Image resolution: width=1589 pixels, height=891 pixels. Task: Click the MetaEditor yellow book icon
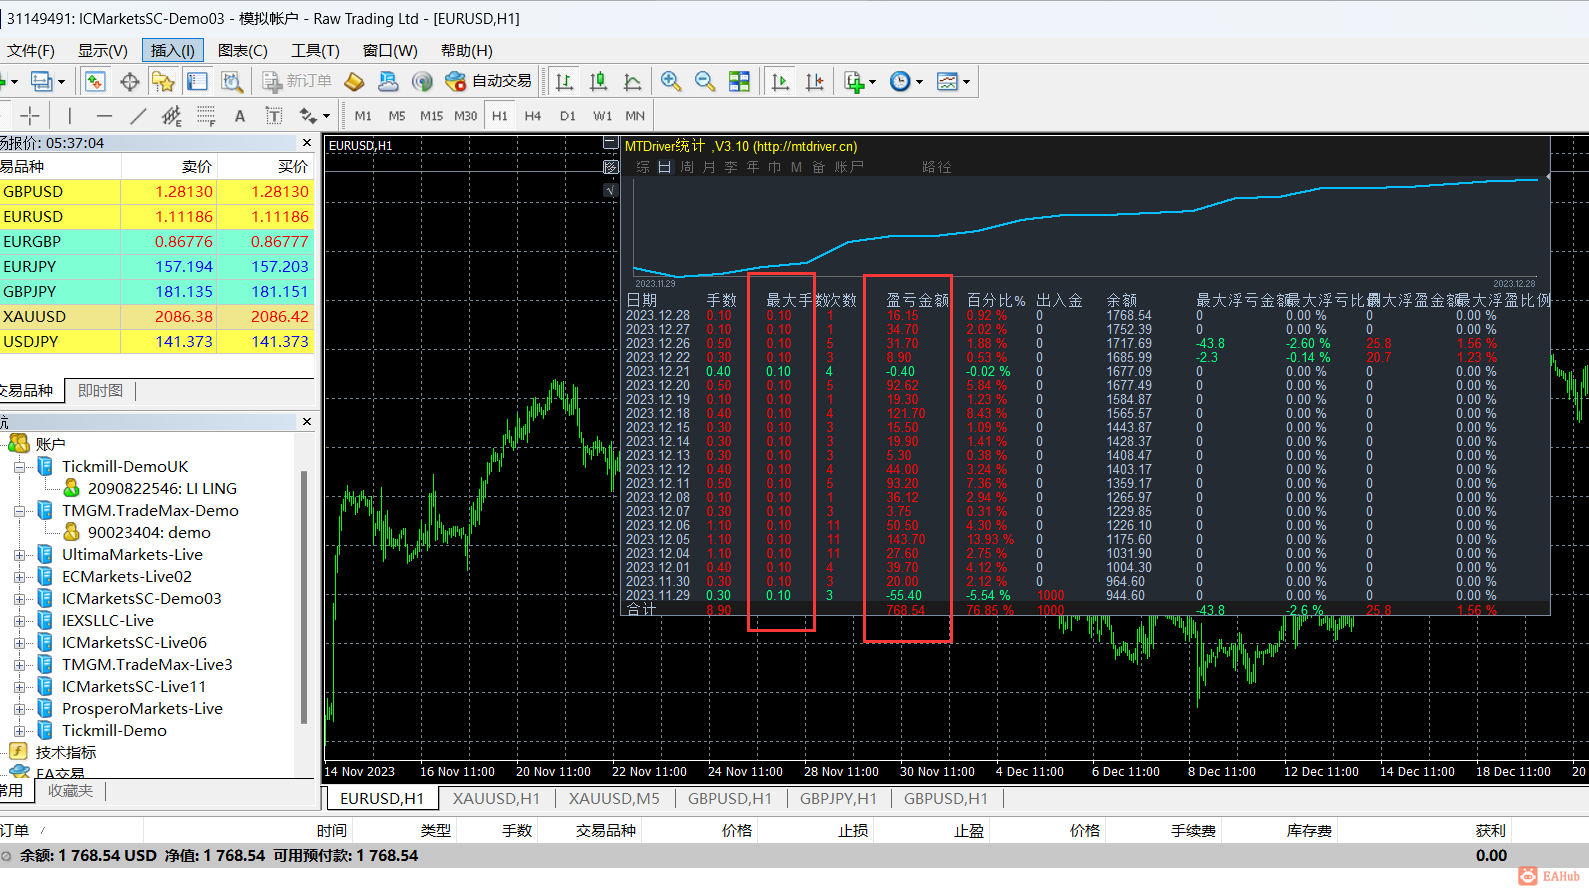tap(354, 82)
